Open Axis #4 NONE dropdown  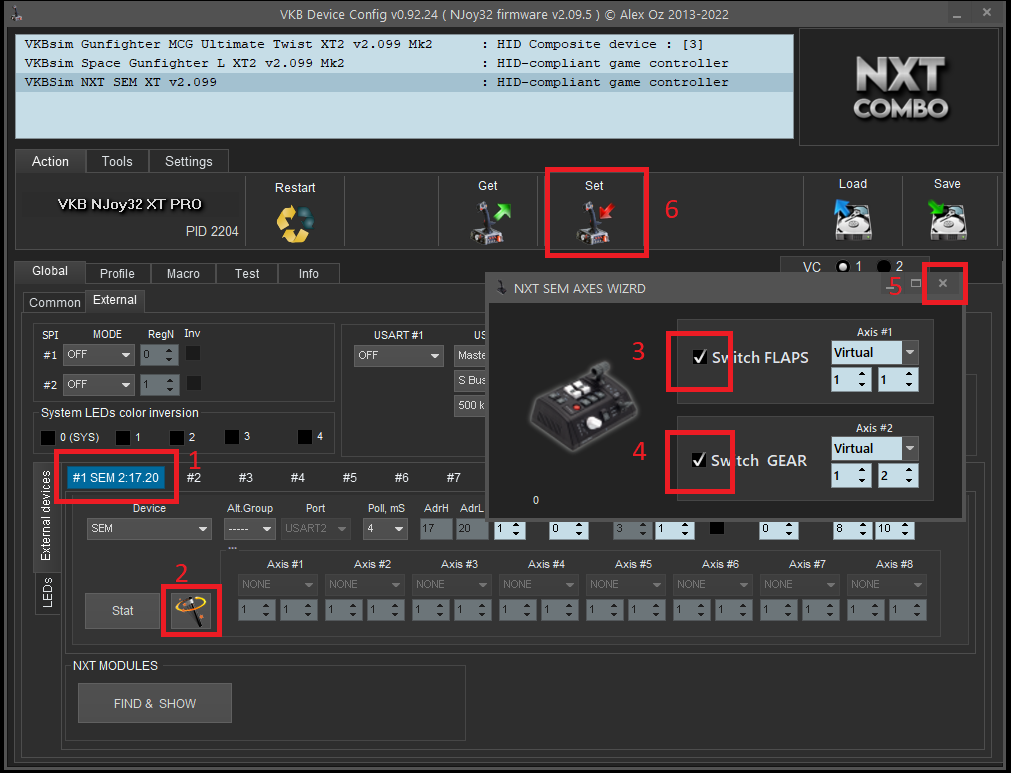pos(538,585)
